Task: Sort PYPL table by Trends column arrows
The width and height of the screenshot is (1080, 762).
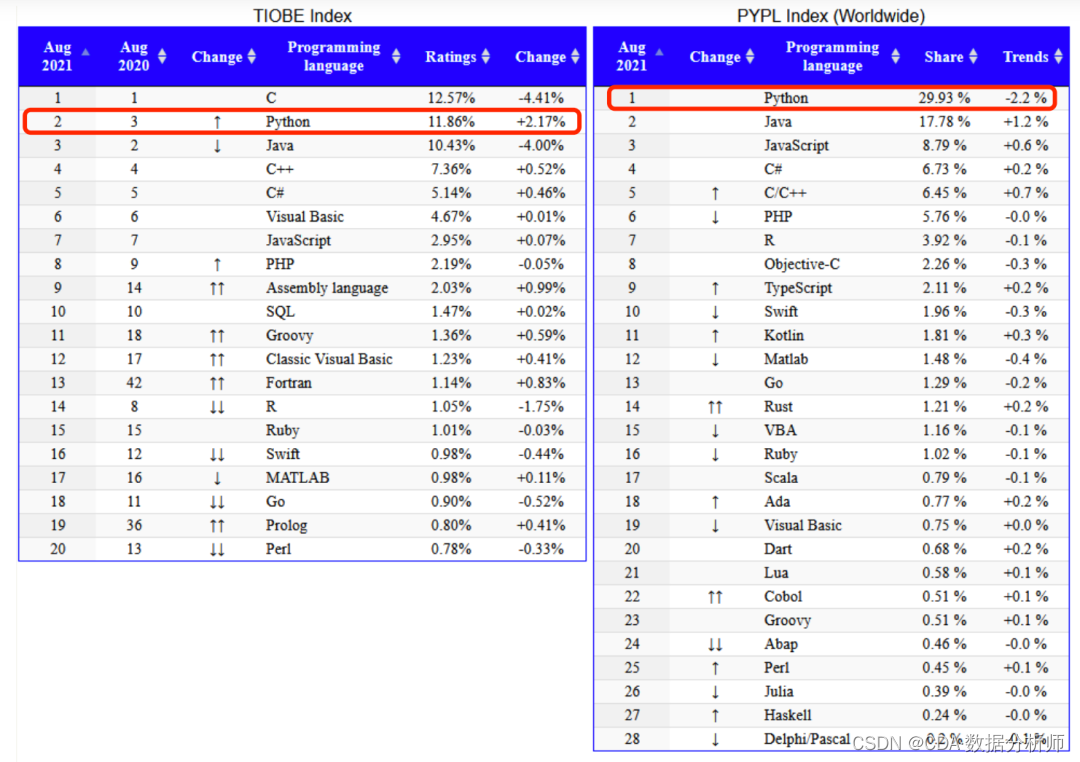Action: click(x=1059, y=56)
